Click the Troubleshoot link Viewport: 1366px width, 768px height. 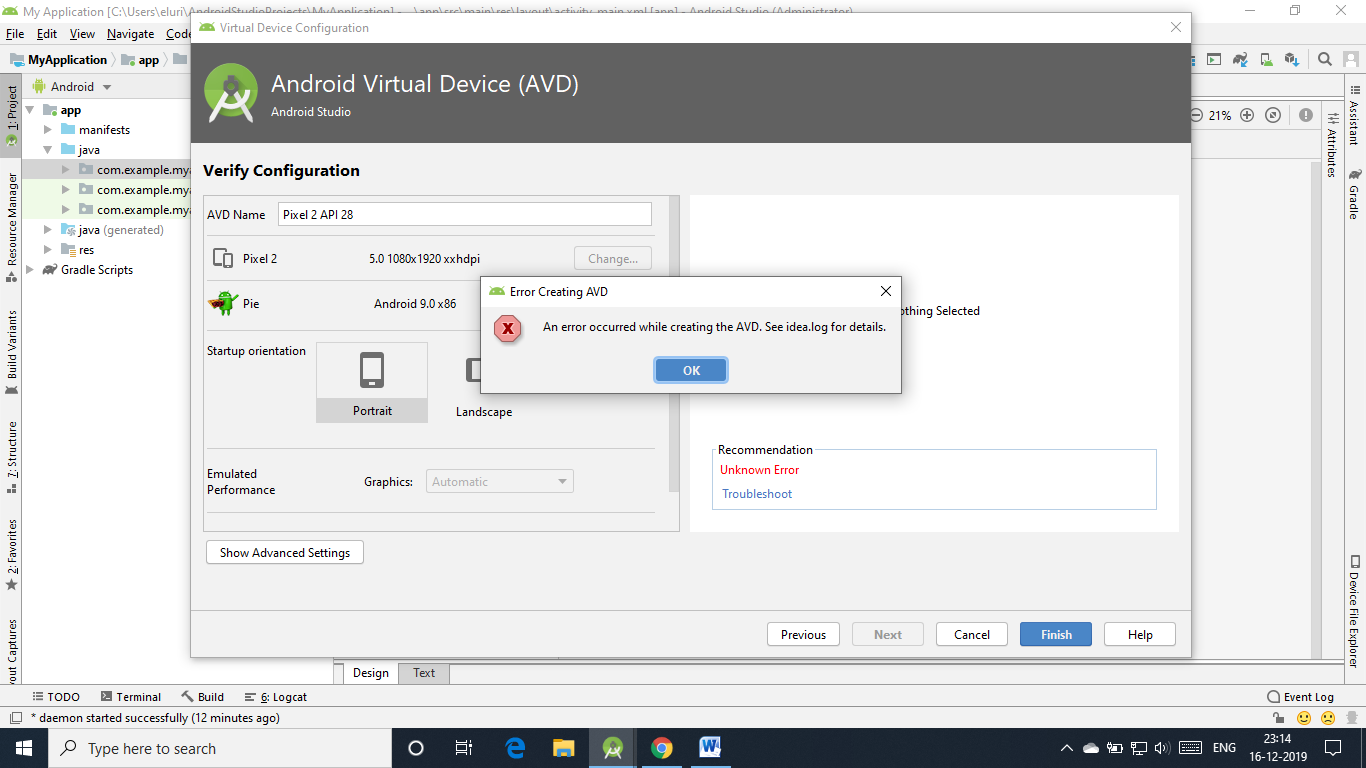click(757, 494)
